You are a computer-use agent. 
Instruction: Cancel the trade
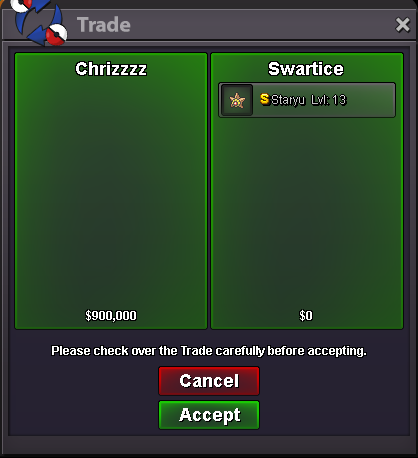click(209, 381)
